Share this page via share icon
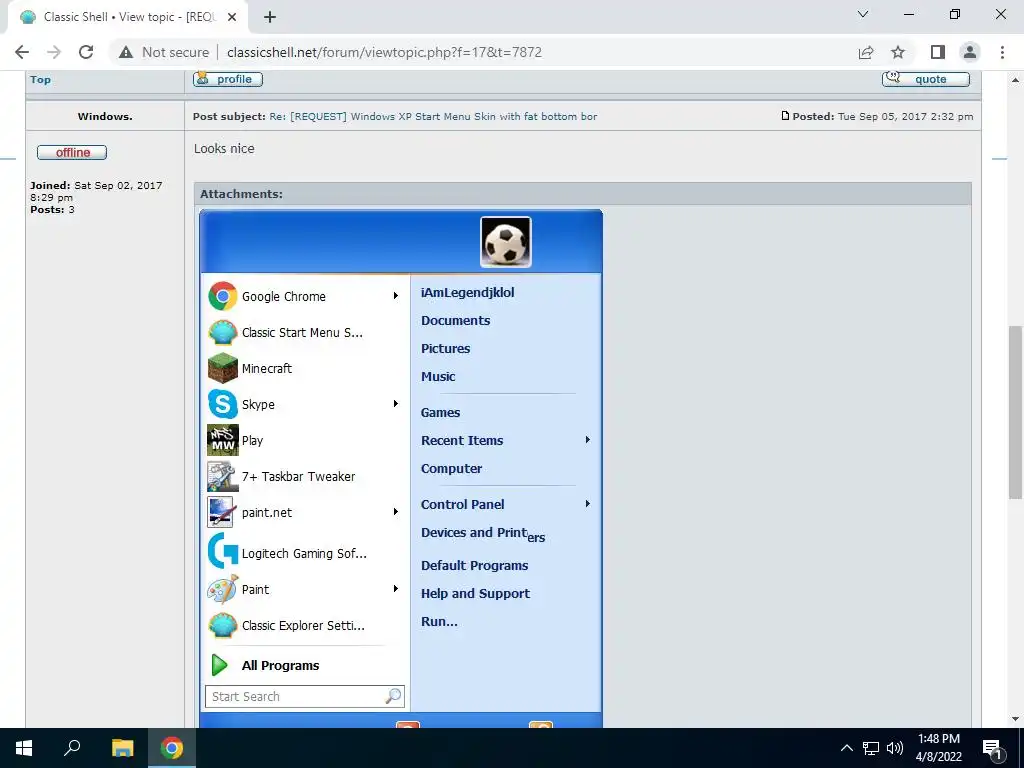Viewport: 1024px width, 768px height. pyautogui.click(x=866, y=52)
